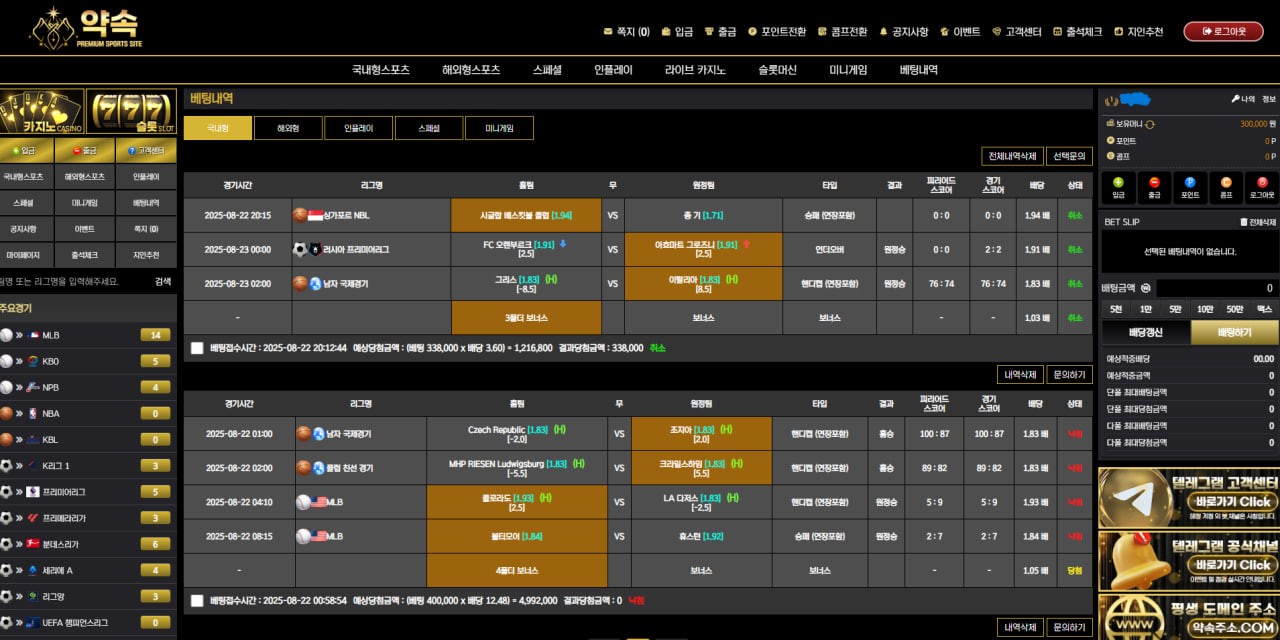
Task: Open the 카지노 casino cards banner
Action: point(41,111)
